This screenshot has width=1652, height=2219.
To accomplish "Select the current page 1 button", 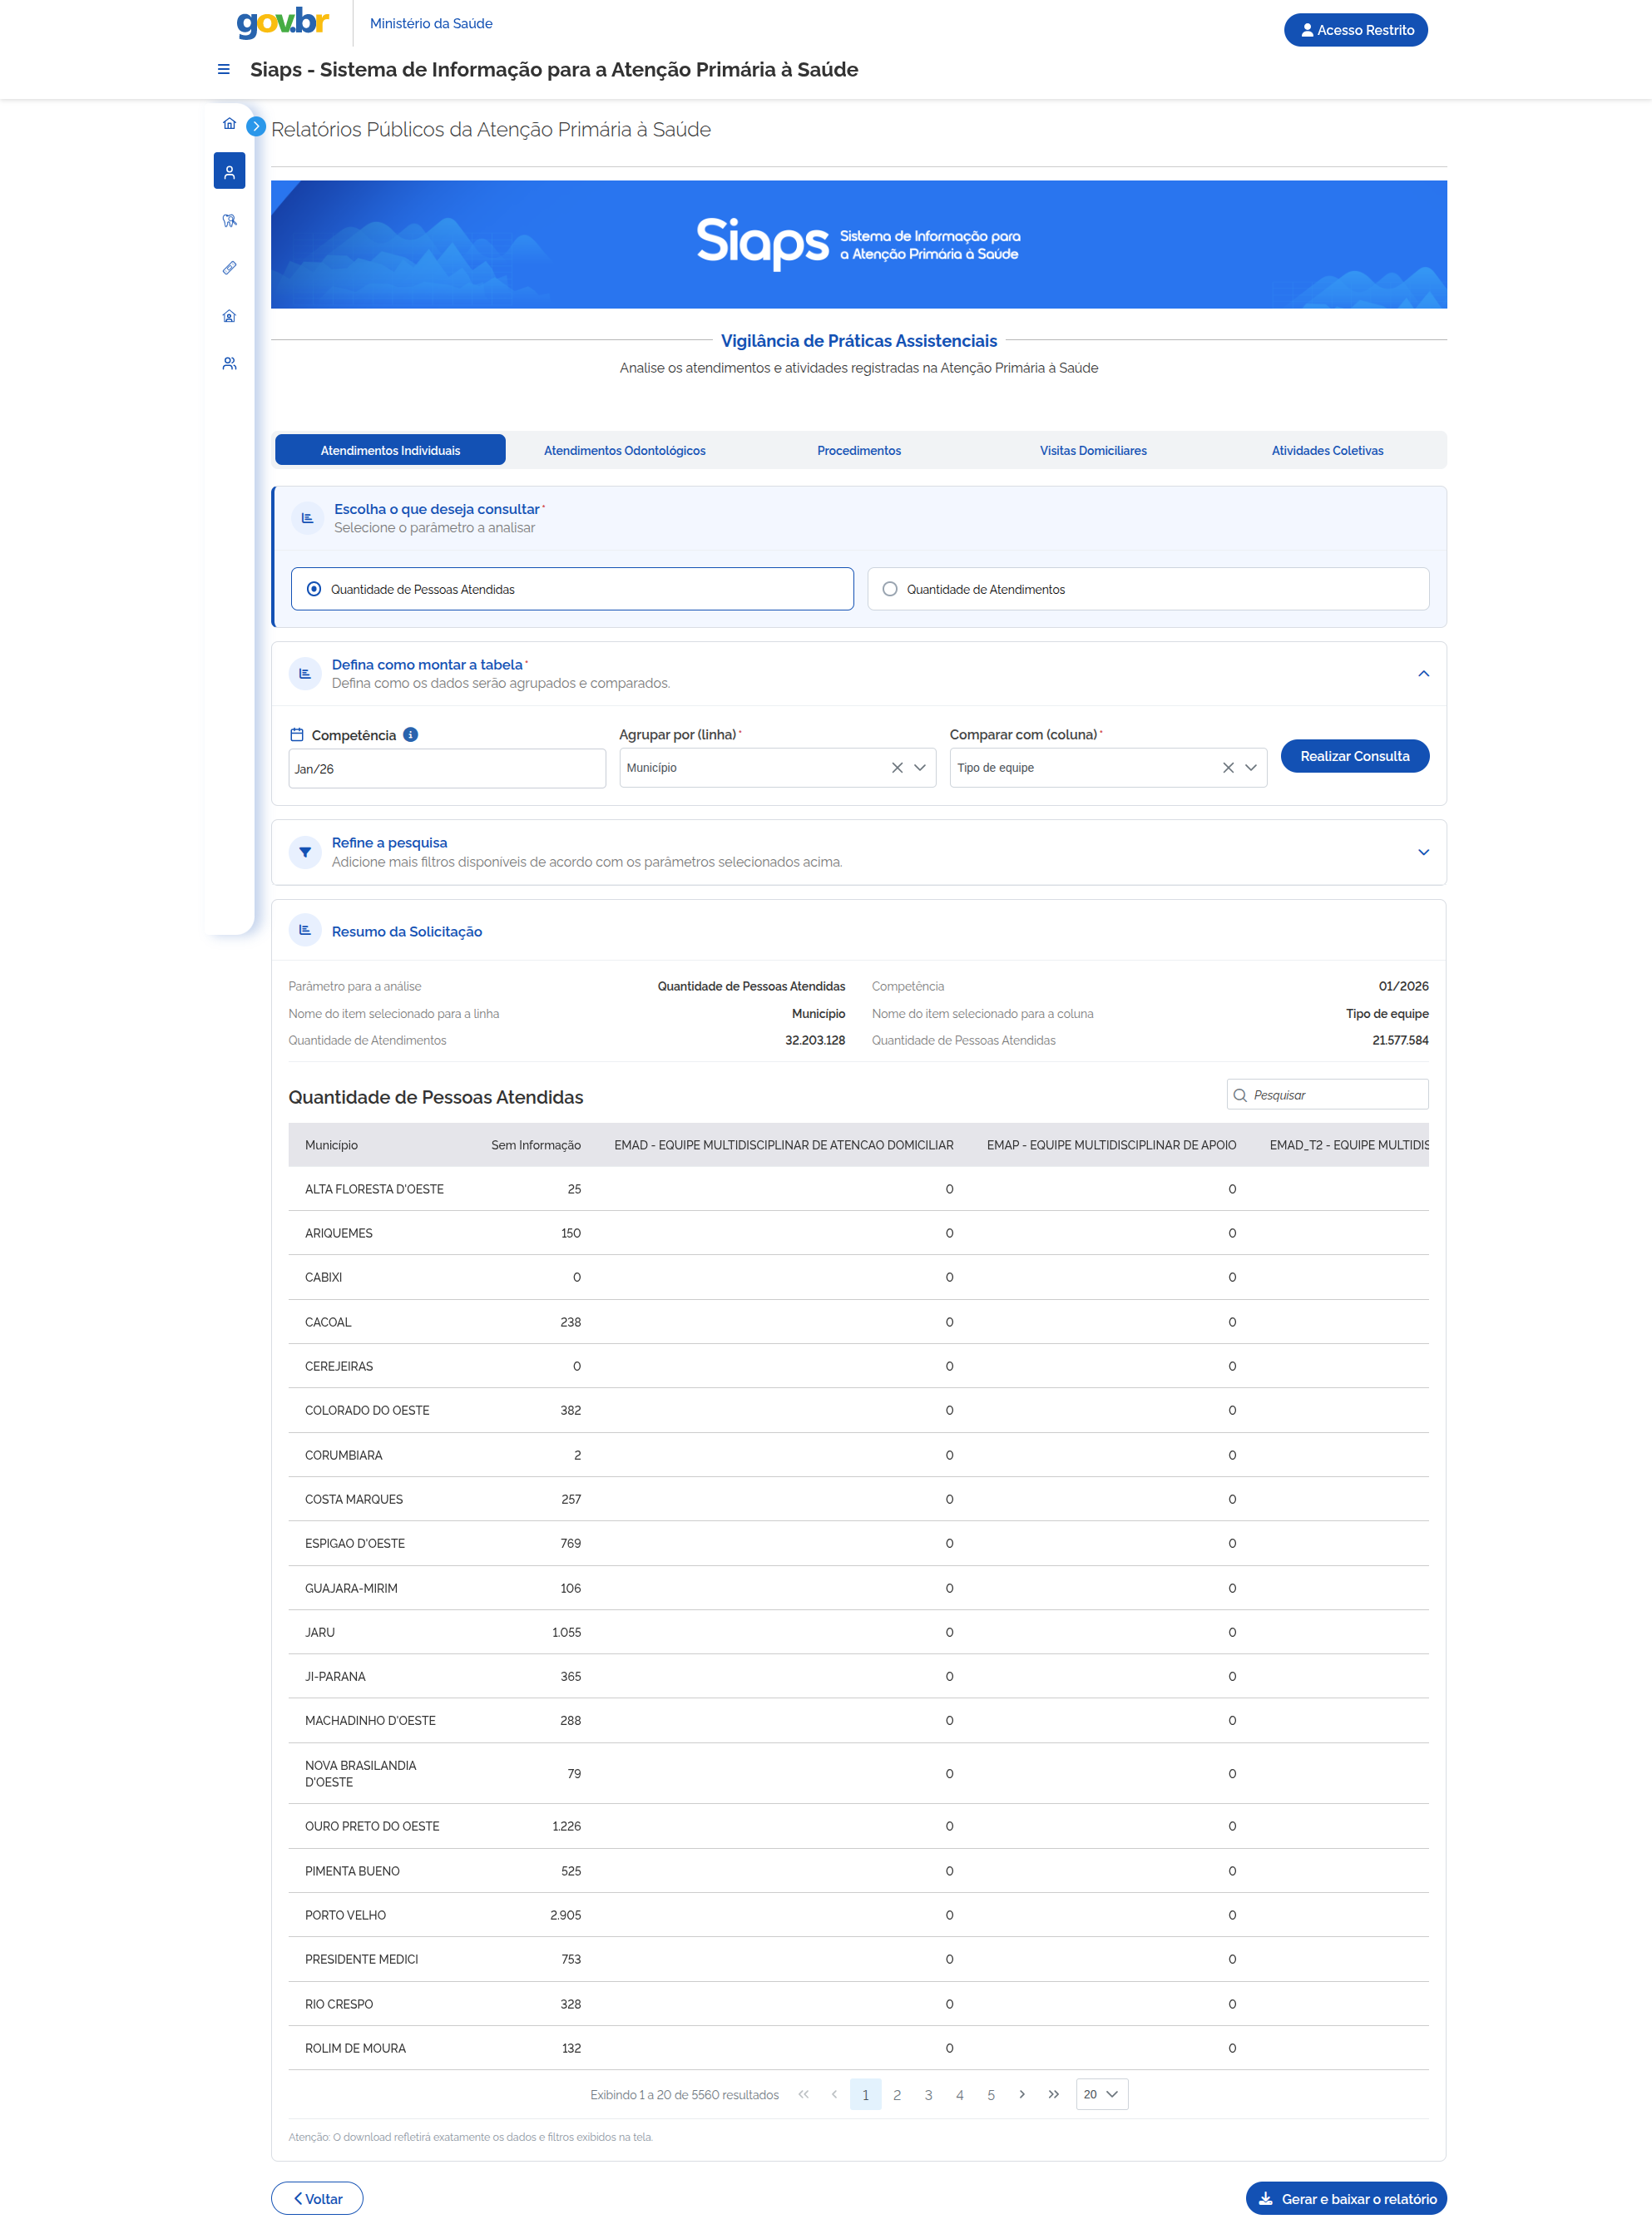I will point(865,2095).
